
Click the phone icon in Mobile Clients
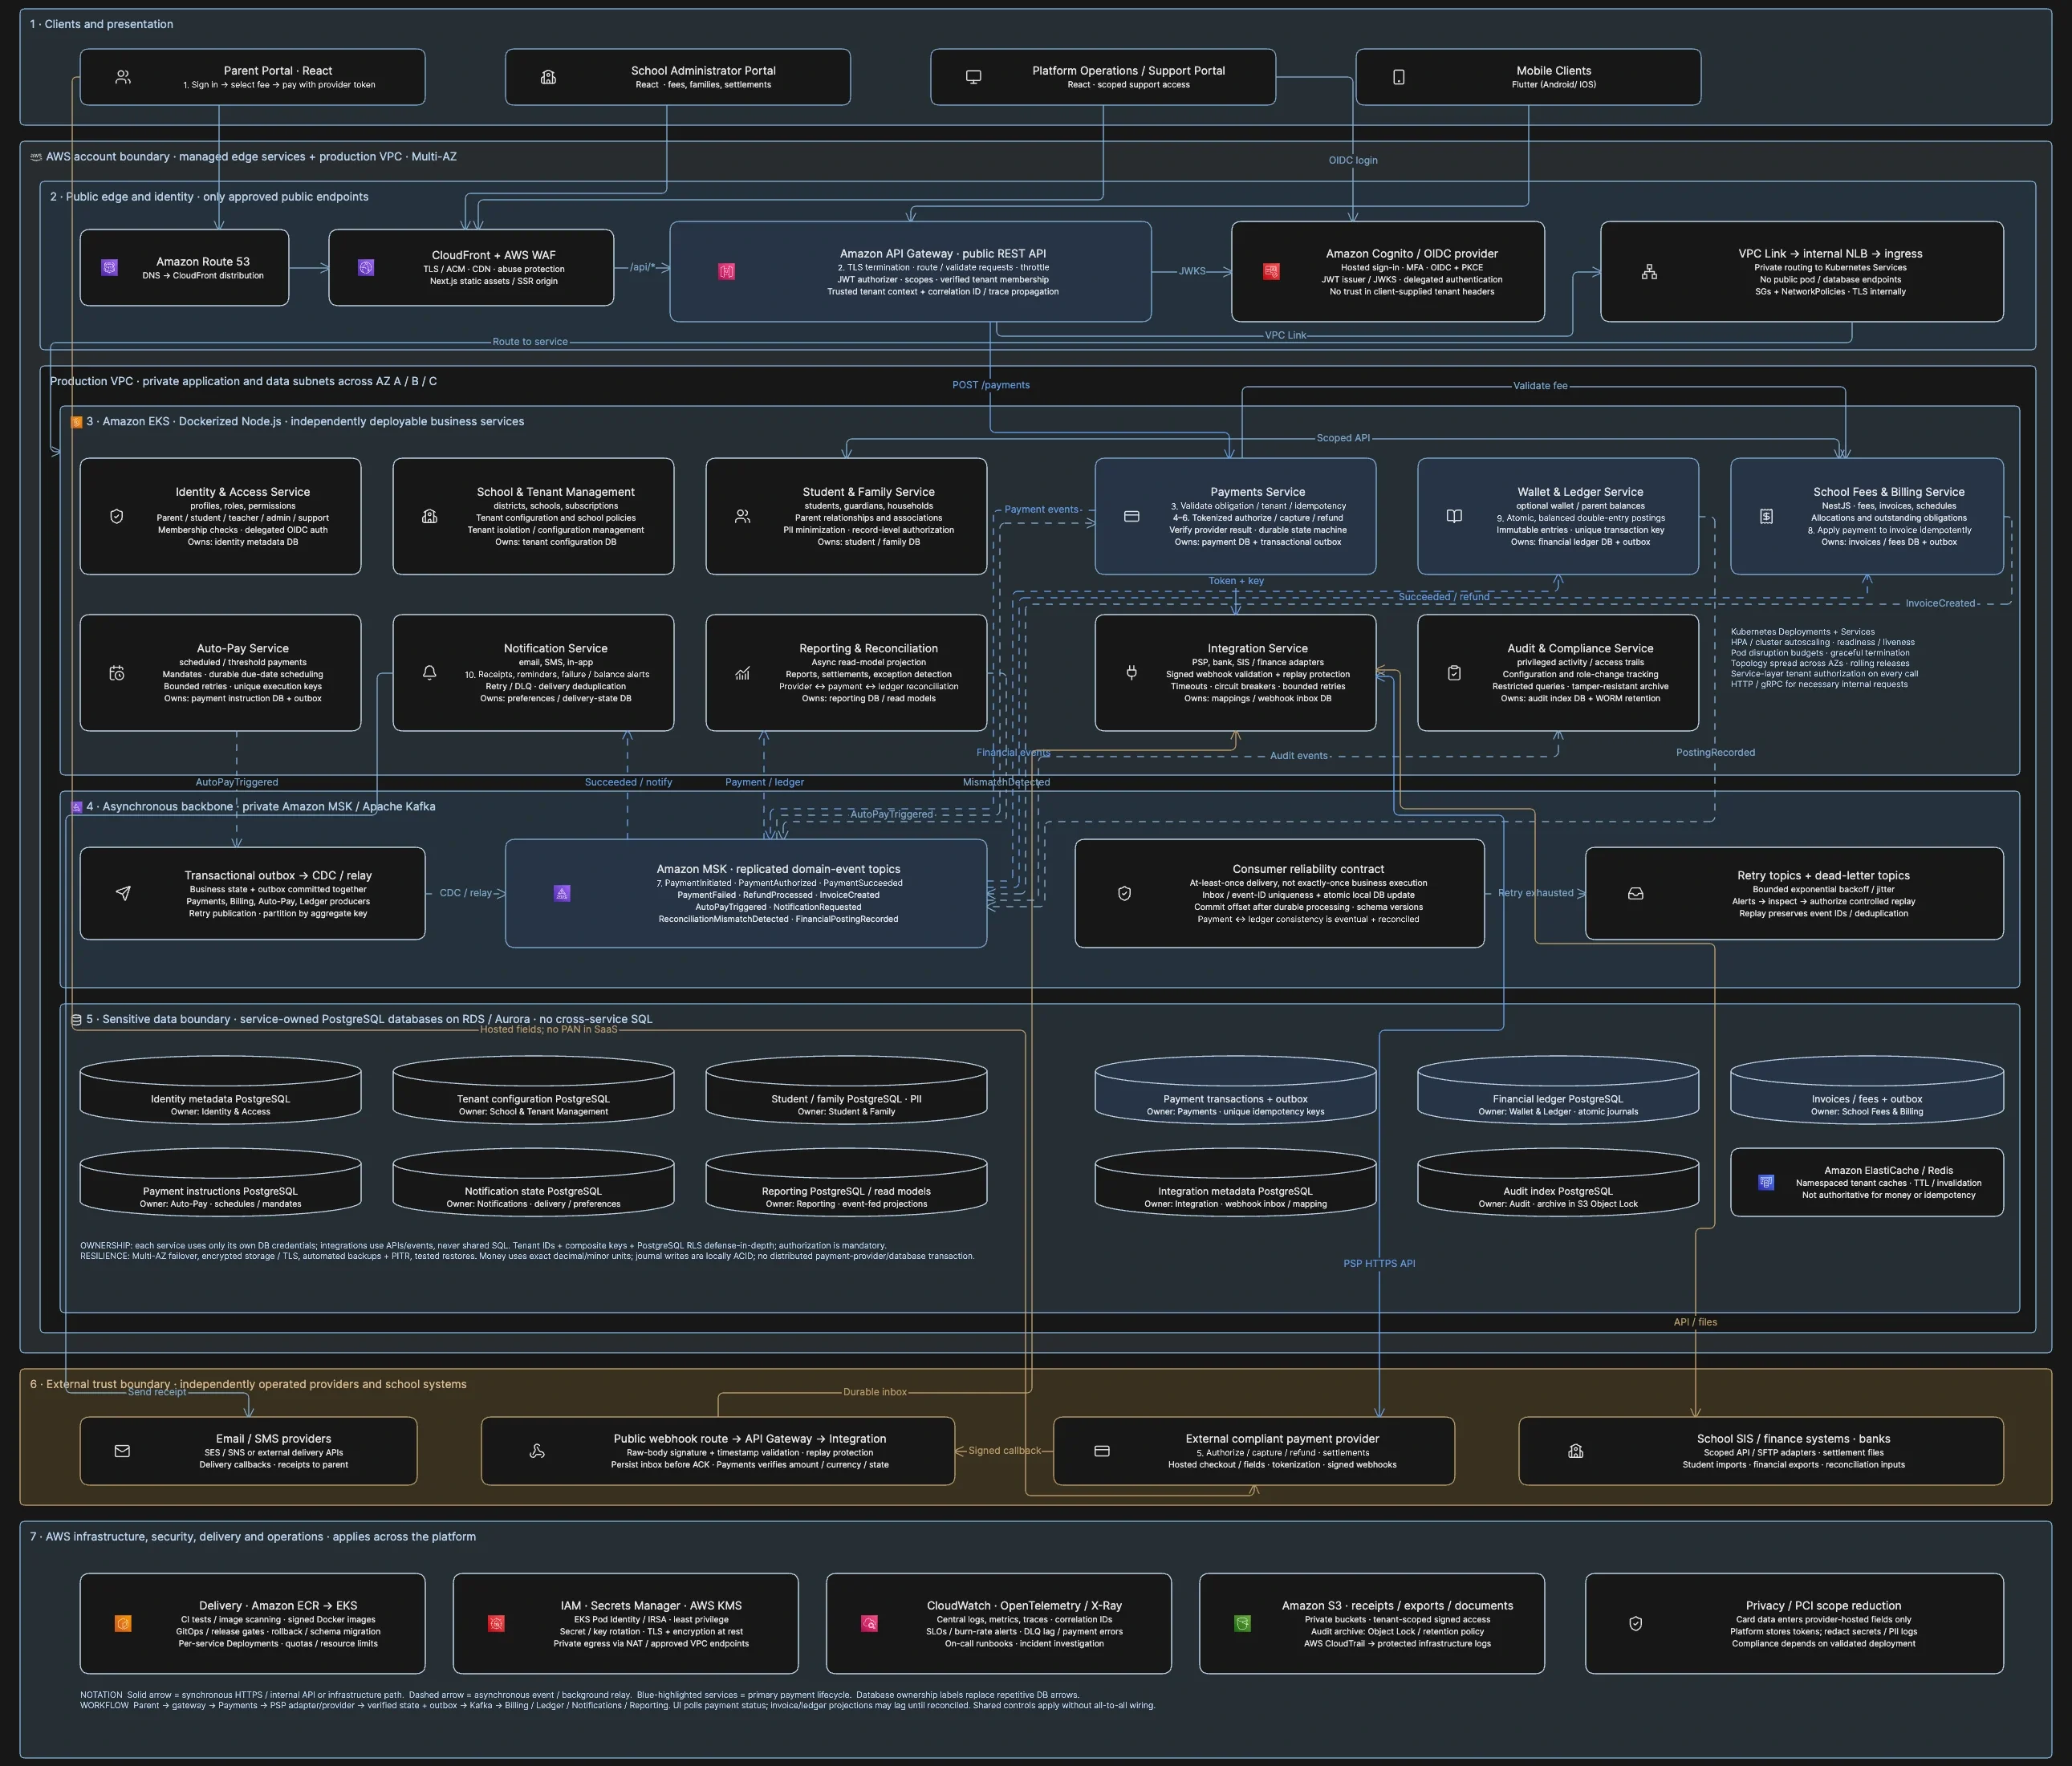tap(1398, 77)
